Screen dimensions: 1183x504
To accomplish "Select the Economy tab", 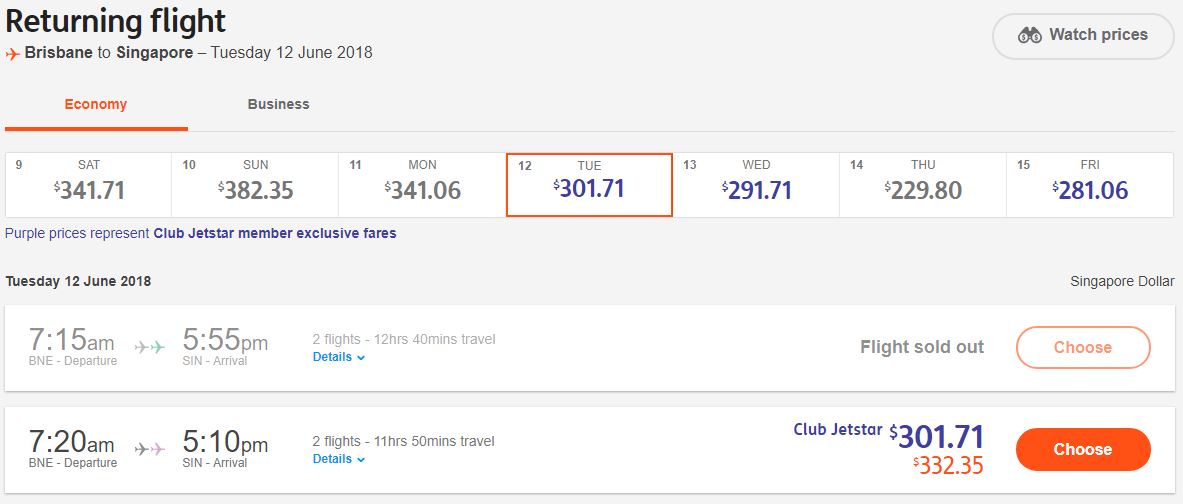I will click(x=96, y=104).
